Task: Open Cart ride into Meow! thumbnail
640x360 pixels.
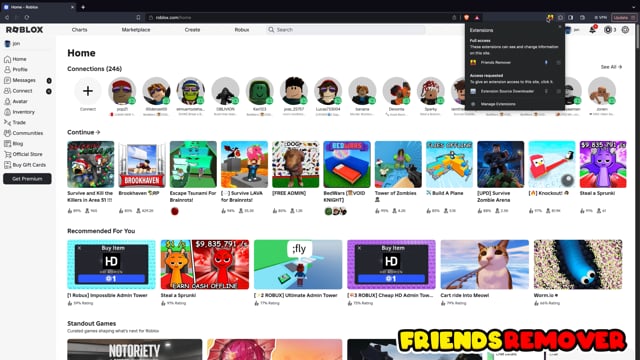Action: [x=484, y=264]
